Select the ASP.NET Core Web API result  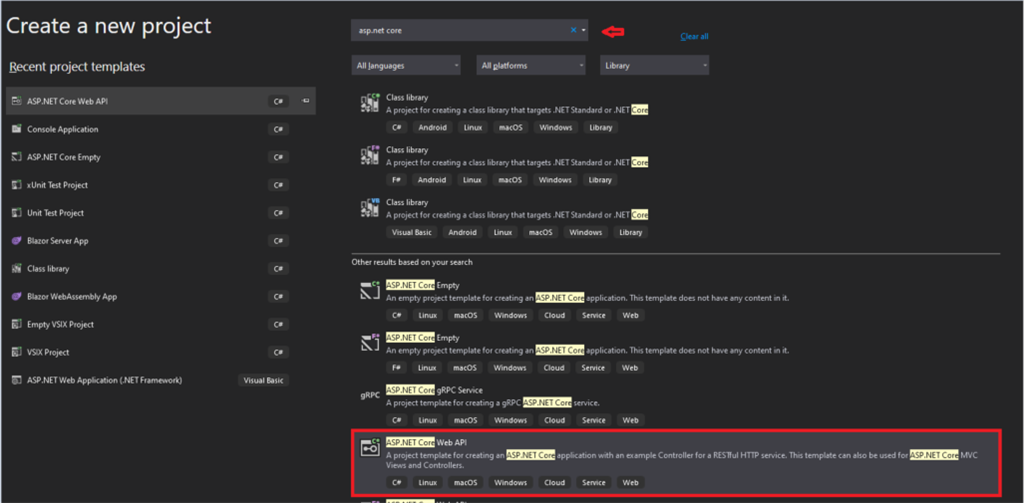click(676, 462)
